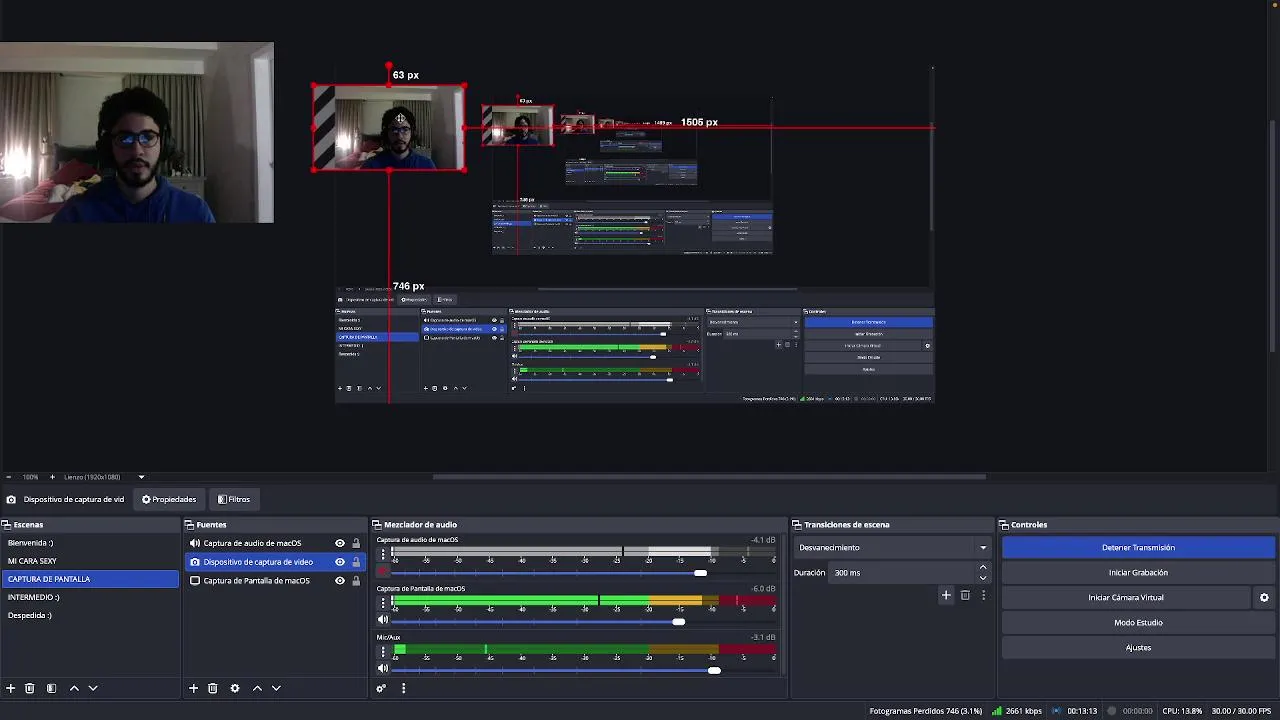Open the Lienzo scaling dropdown arrow
The height and width of the screenshot is (720, 1280).
[141, 477]
